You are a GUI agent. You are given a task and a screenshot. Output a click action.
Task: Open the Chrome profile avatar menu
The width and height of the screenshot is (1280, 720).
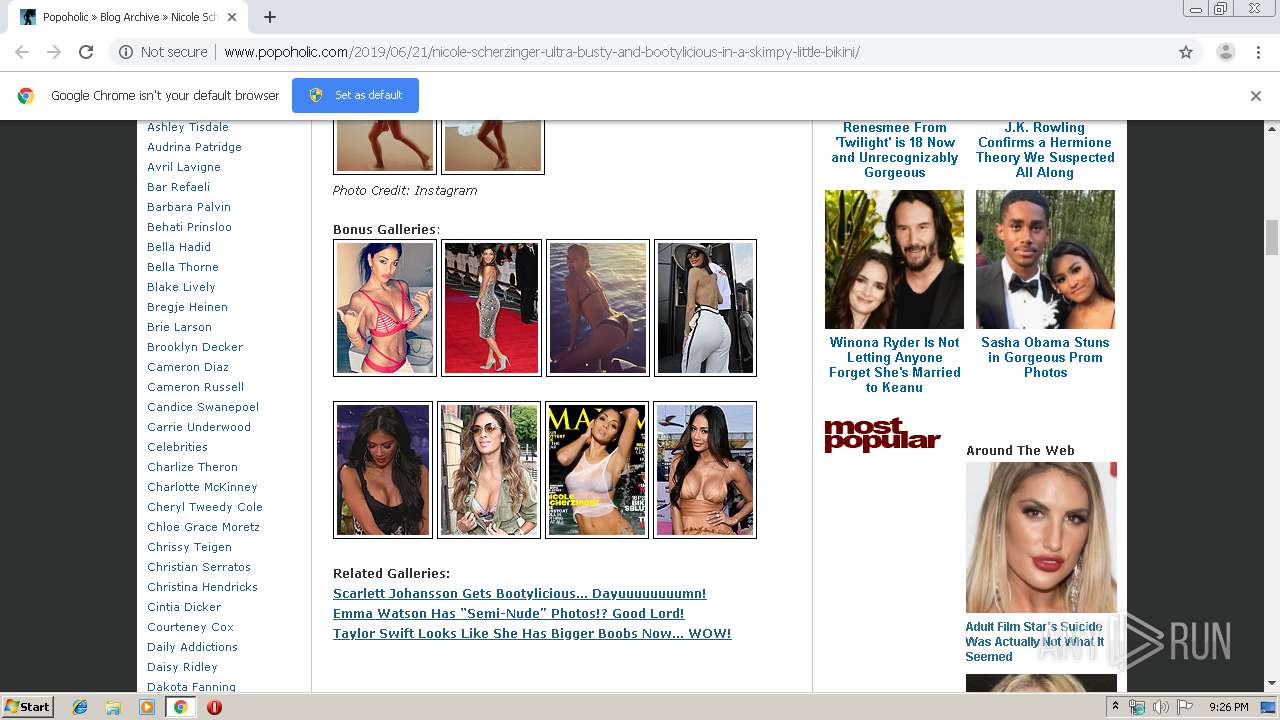pos(1225,52)
